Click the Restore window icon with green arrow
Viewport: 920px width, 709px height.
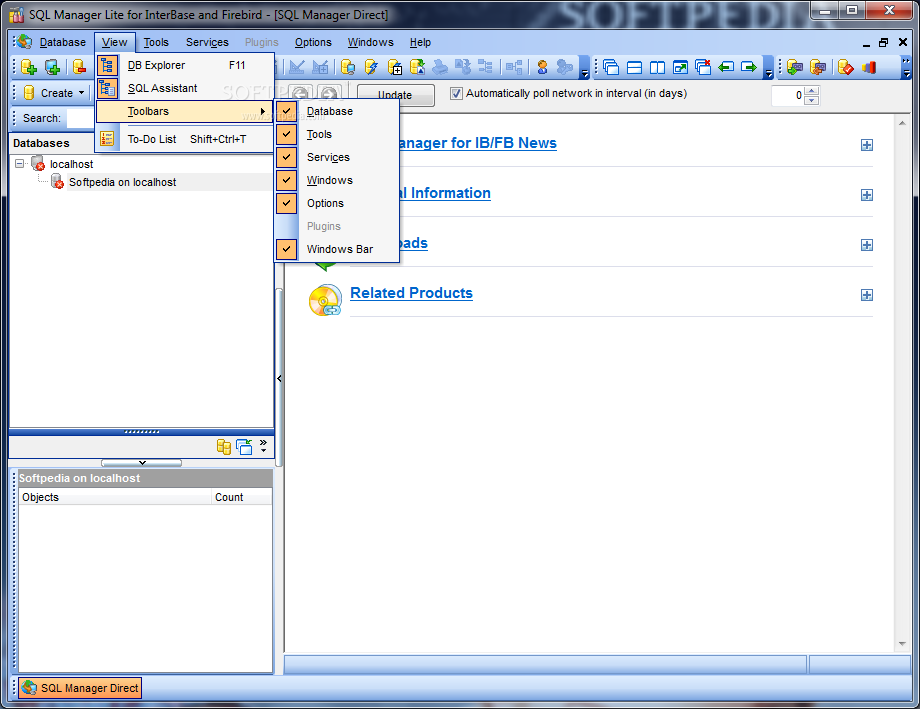[x=680, y=67]
